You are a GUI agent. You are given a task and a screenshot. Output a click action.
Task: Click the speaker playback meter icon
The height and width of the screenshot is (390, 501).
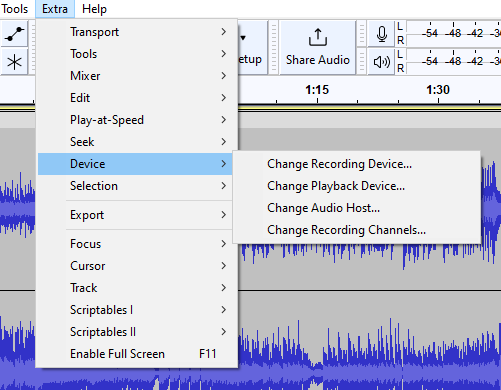tap(381, 62)
